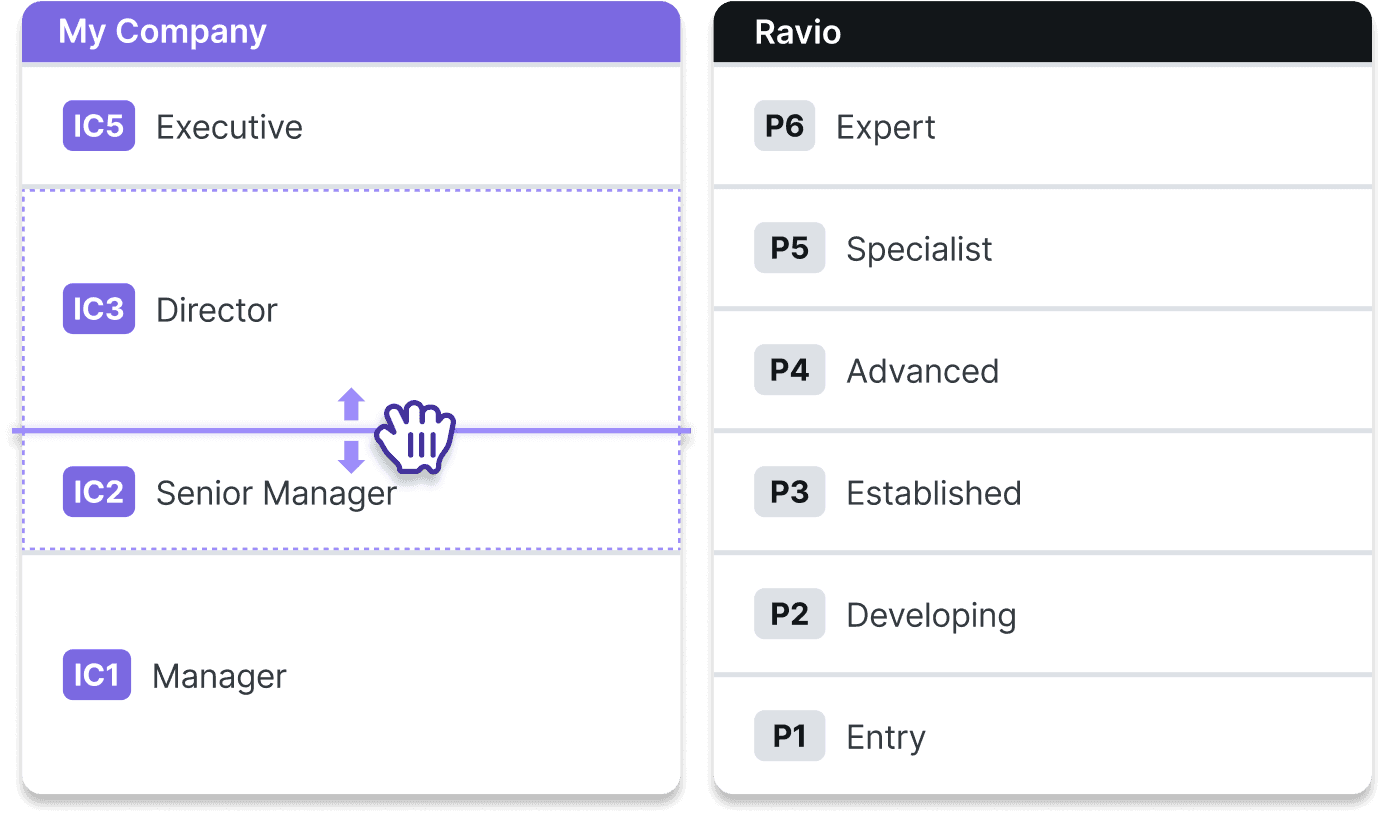Click the IC5 level badge
This screenshot has height=814, width=1382.
[98, 126]
